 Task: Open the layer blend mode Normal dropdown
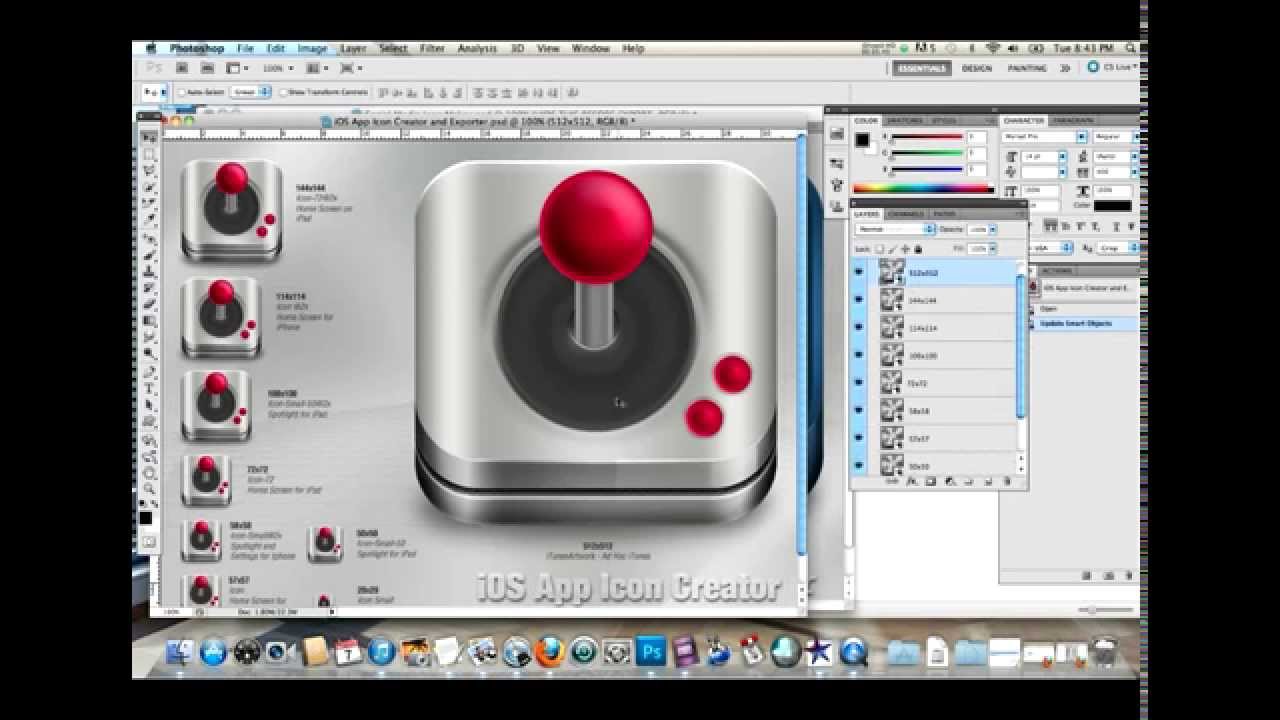pos(895,229)
